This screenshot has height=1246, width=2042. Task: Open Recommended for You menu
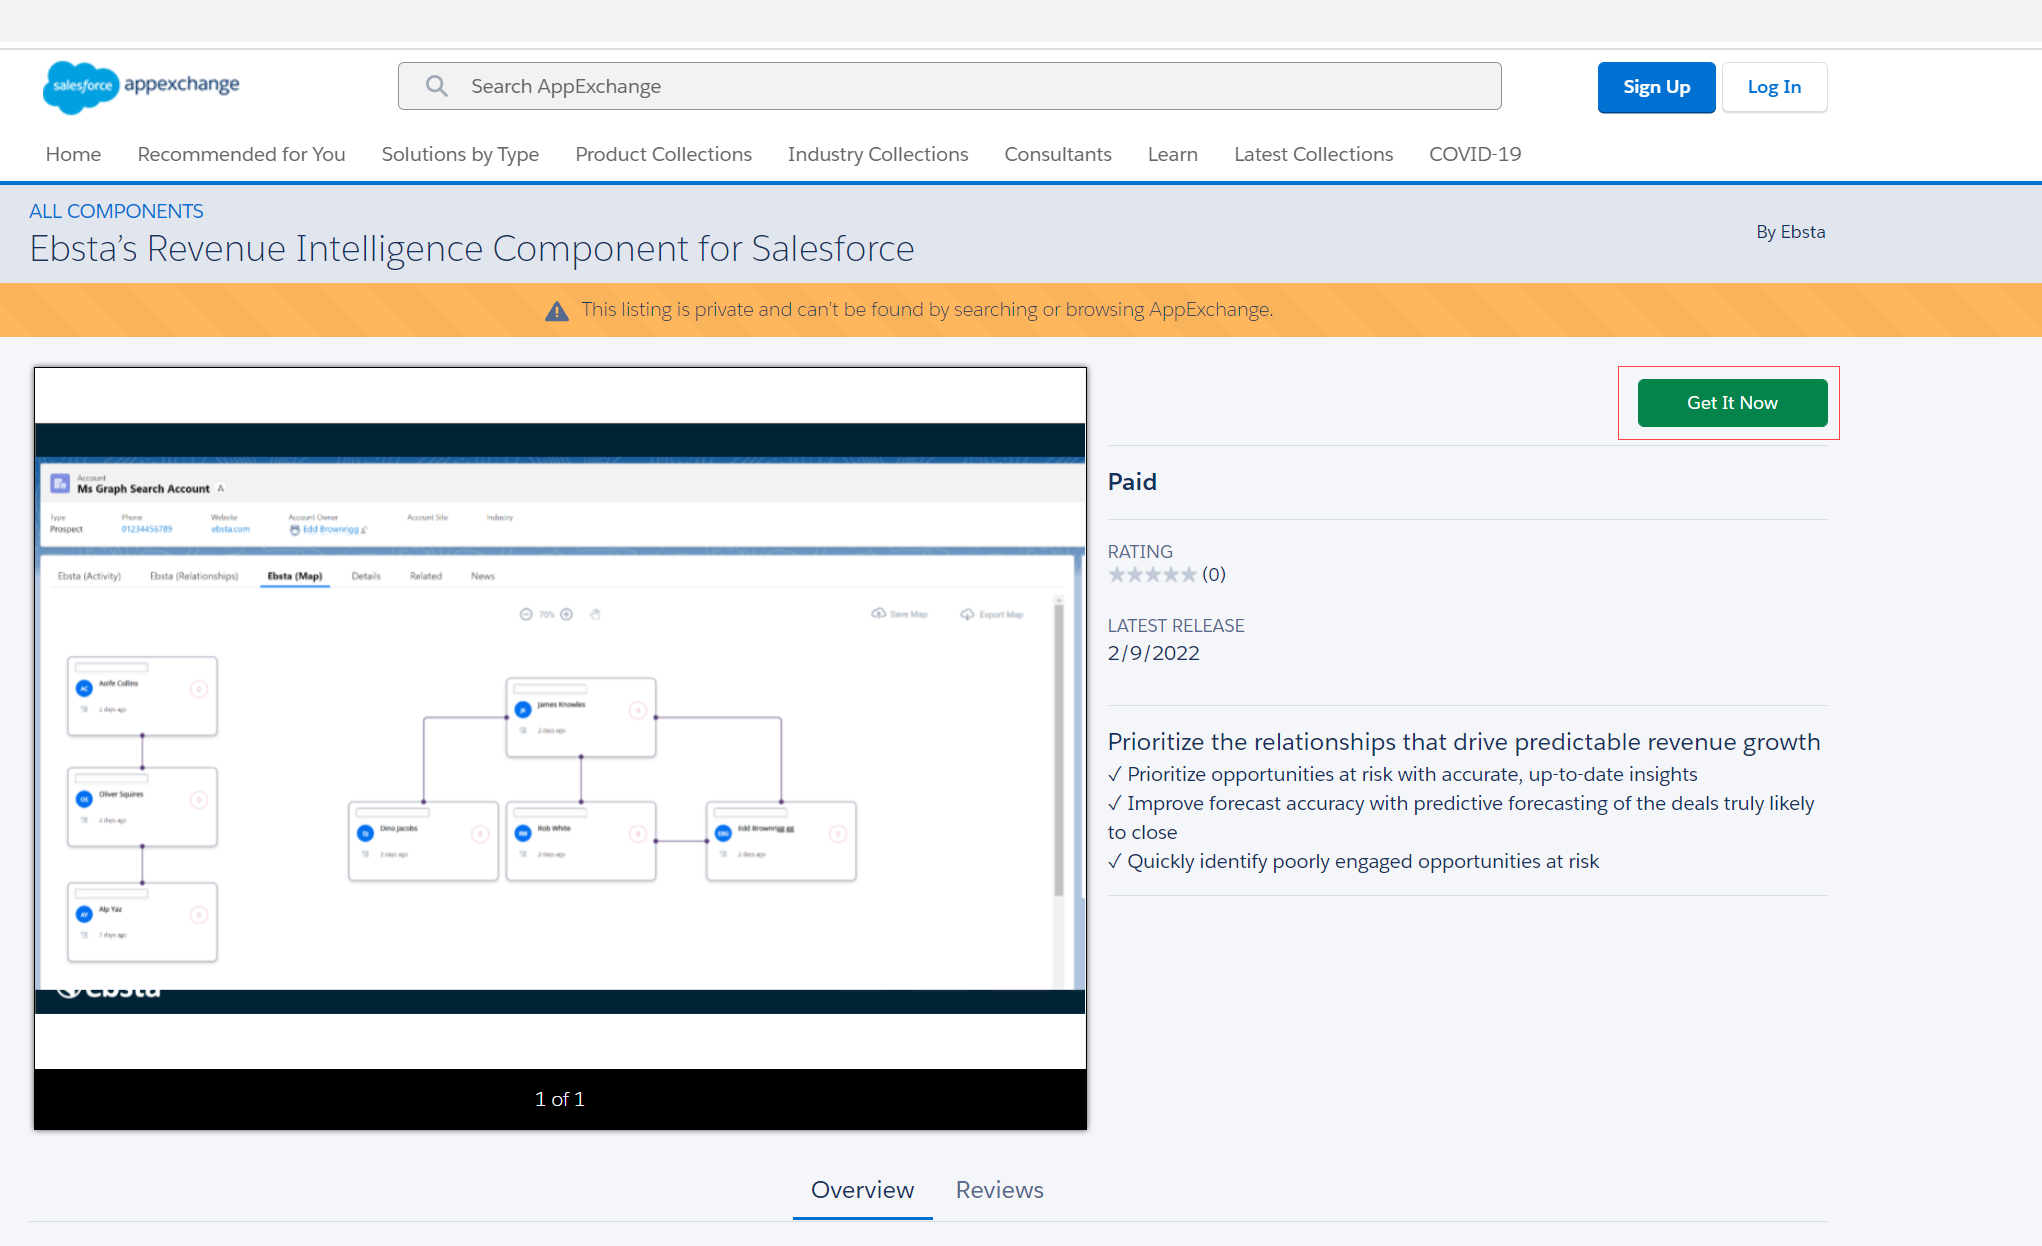tap(241, 154)
